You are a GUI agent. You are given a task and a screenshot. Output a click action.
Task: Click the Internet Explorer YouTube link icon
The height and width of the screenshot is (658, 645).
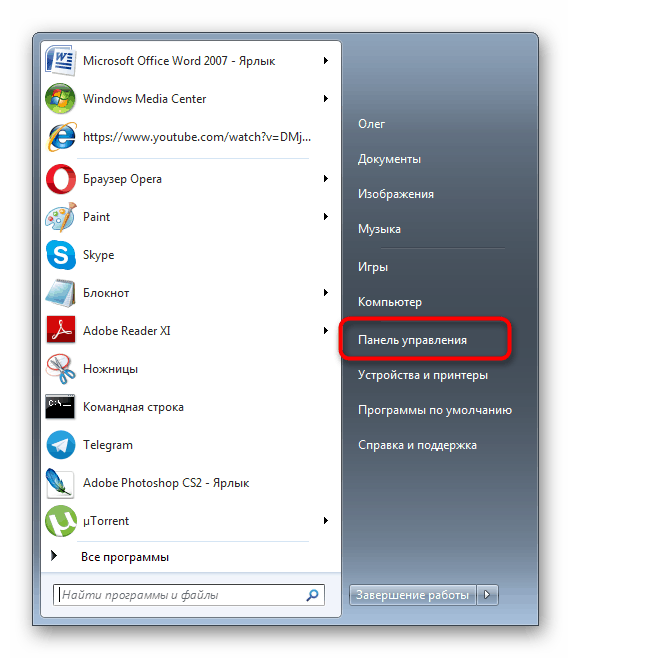point(61,137)
